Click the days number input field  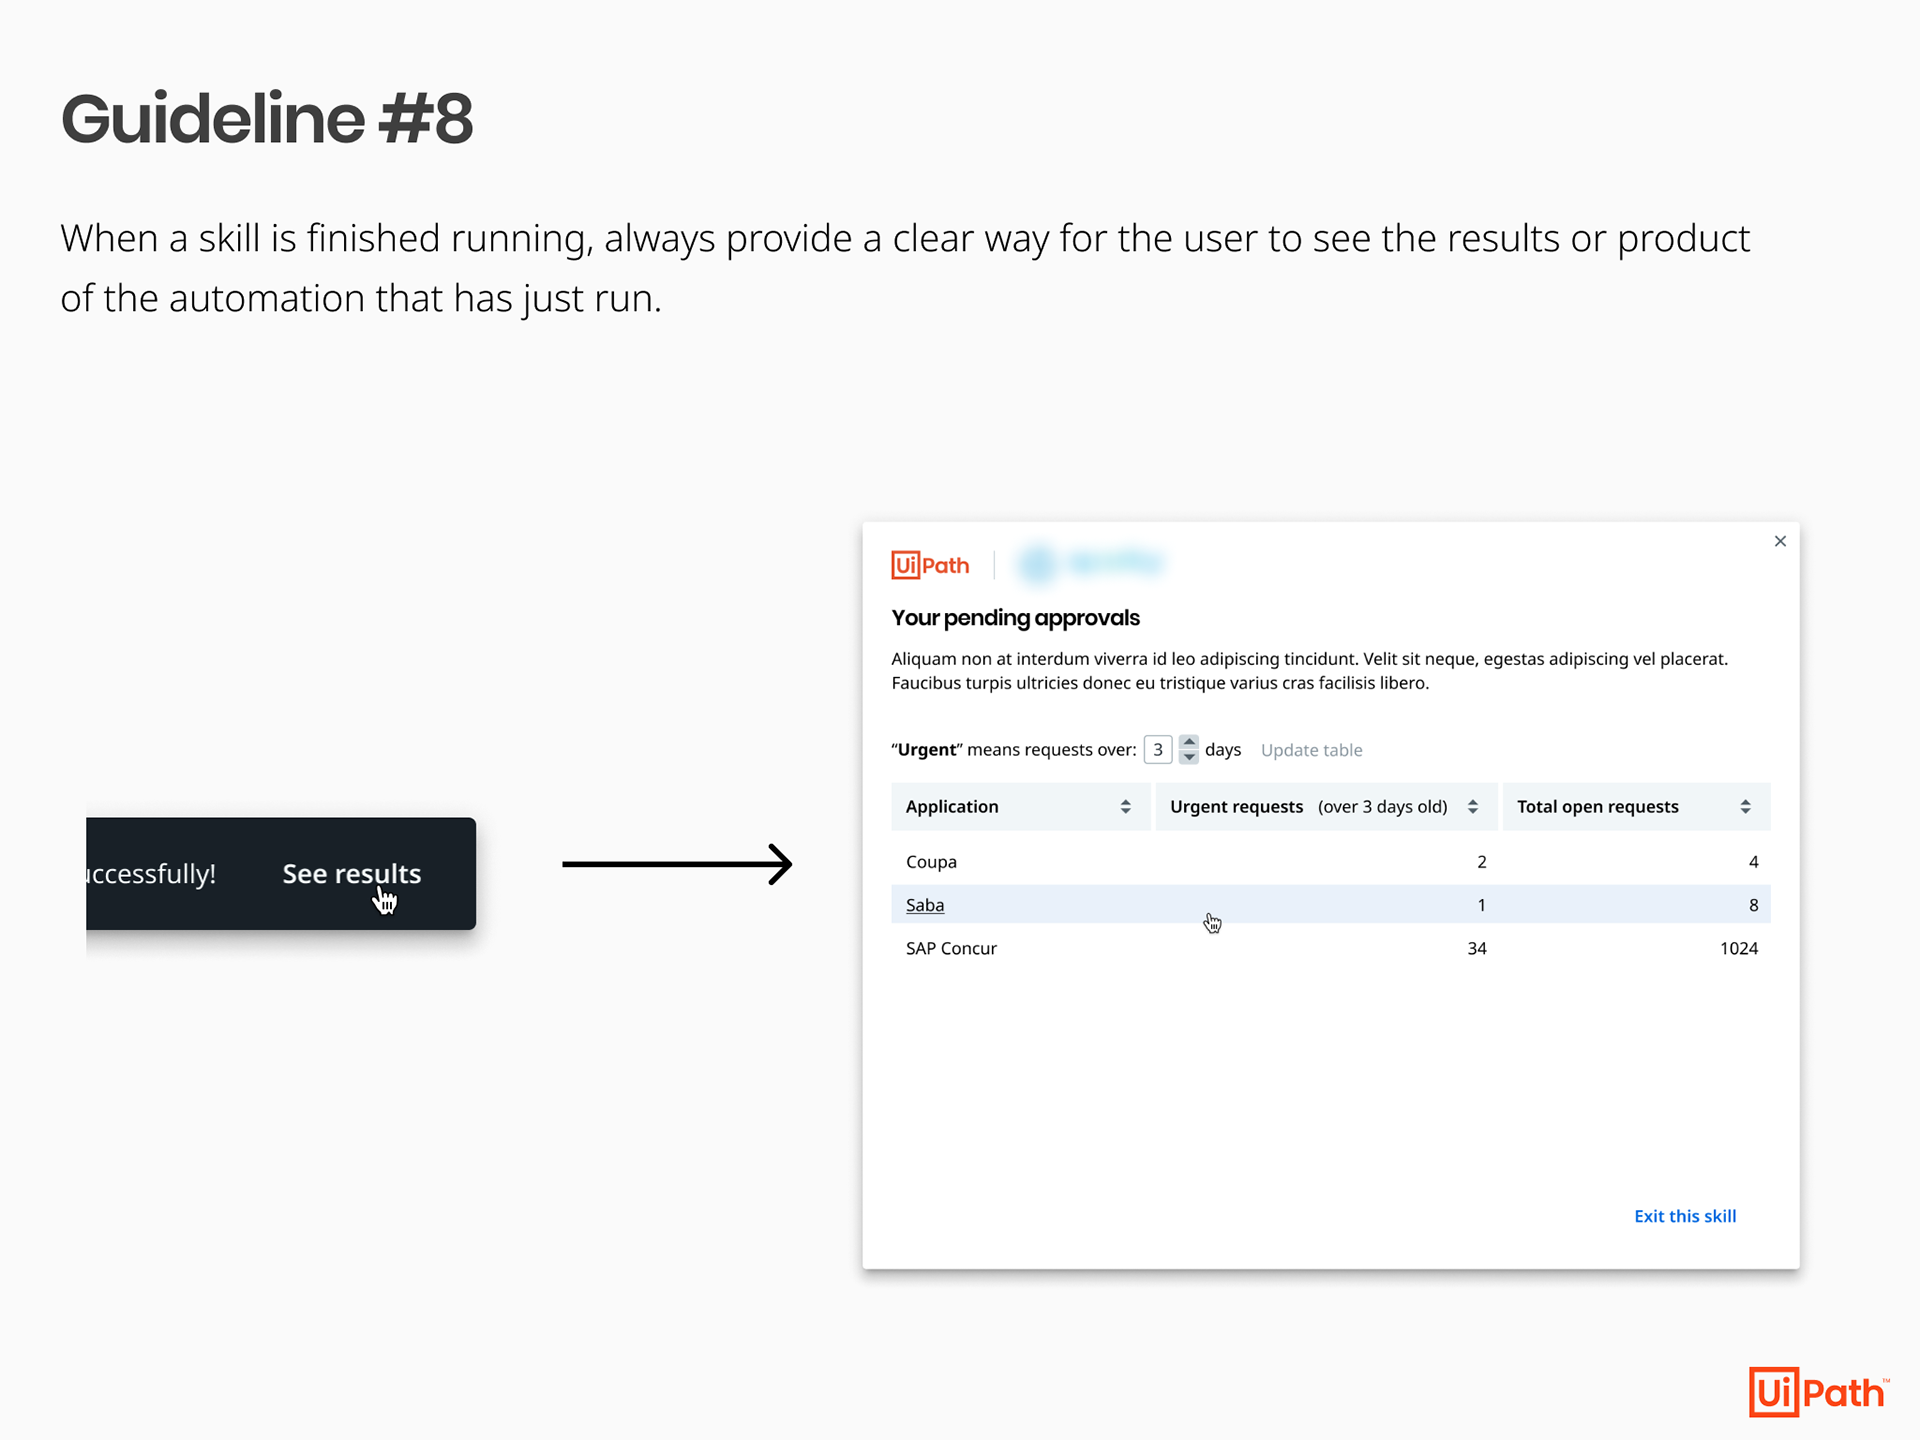click(1157, 749)
